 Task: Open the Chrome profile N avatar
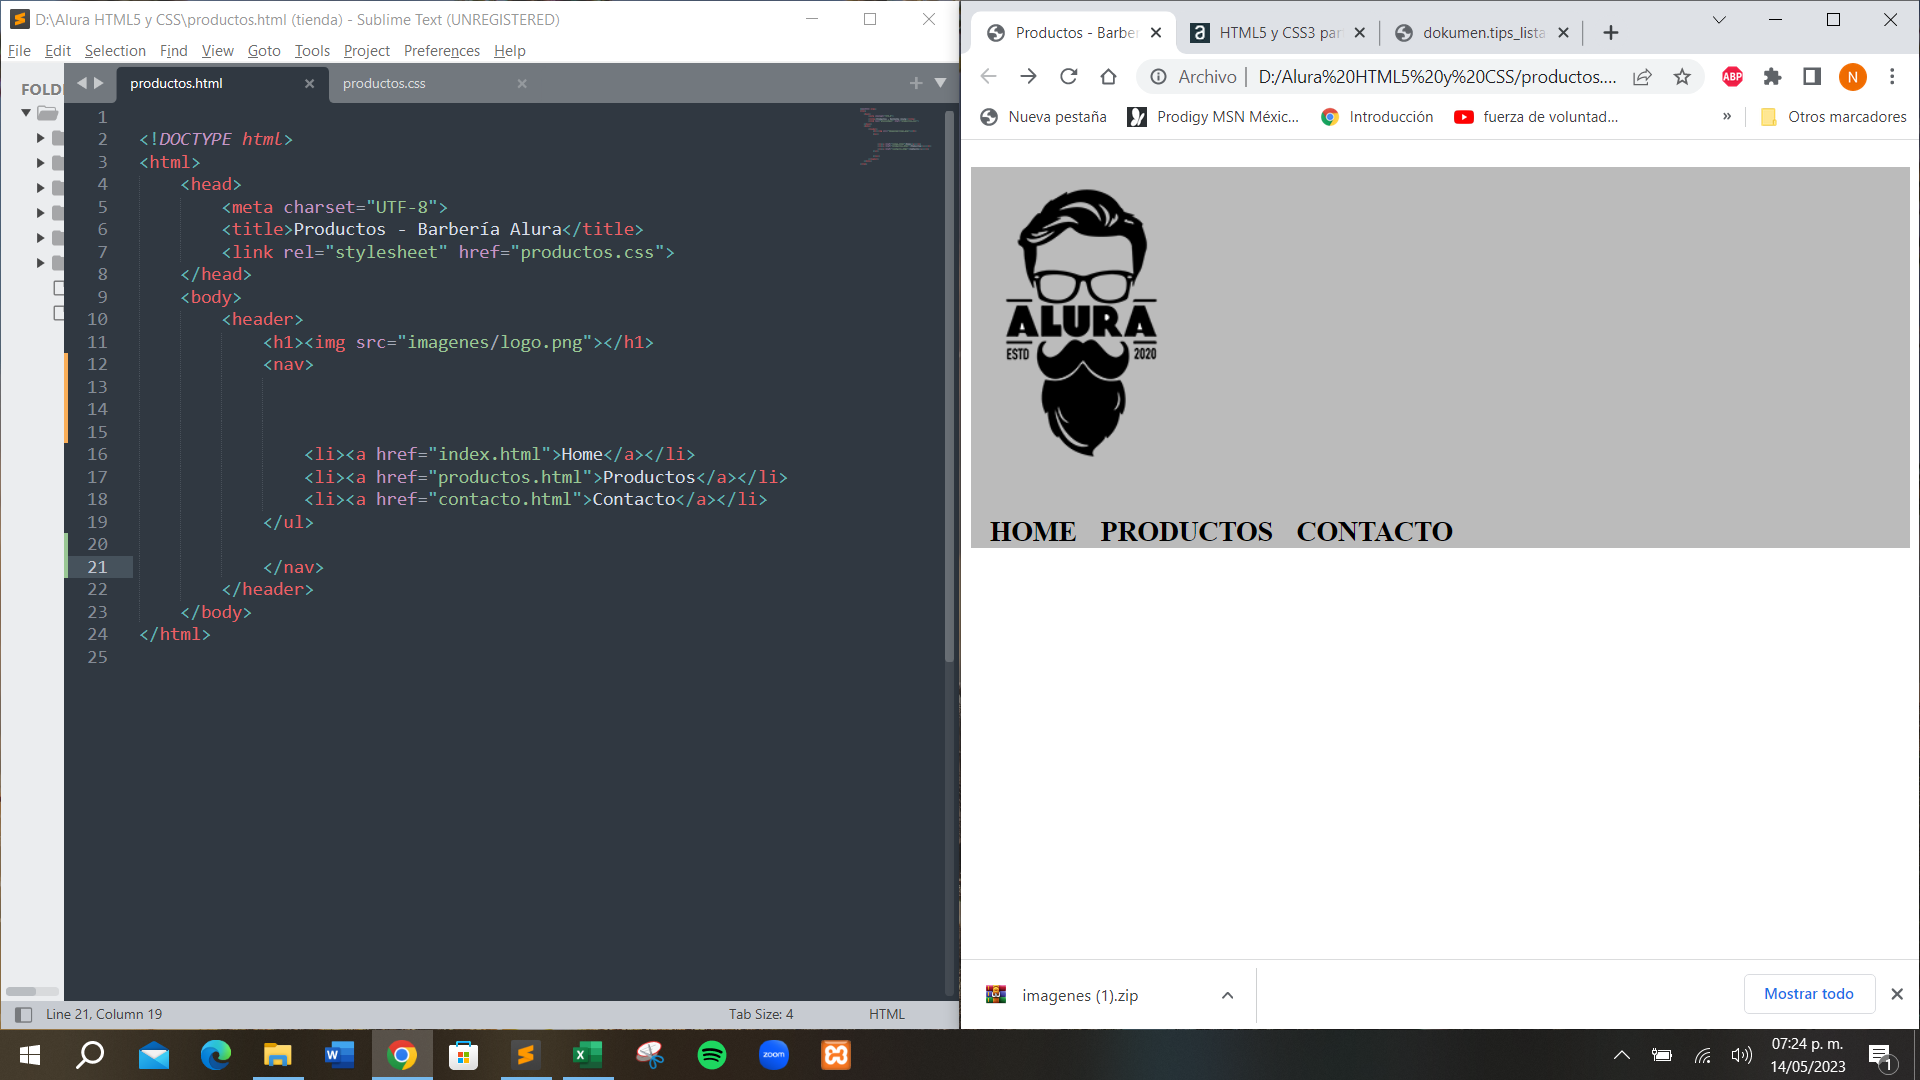click(x=1852, y=77)
